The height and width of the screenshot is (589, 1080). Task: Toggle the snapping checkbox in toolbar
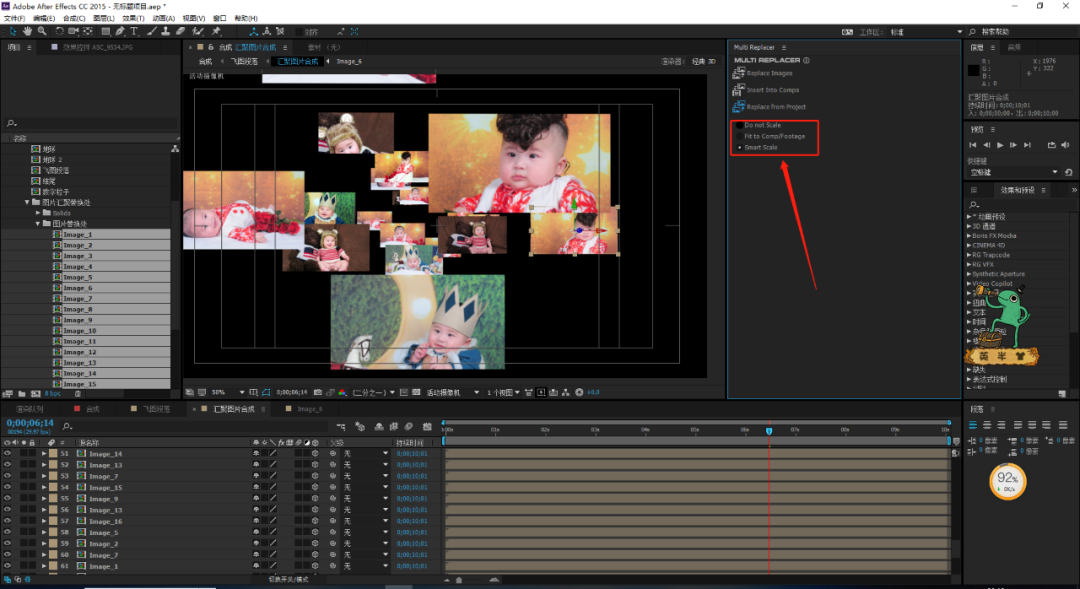pos(298,32)
